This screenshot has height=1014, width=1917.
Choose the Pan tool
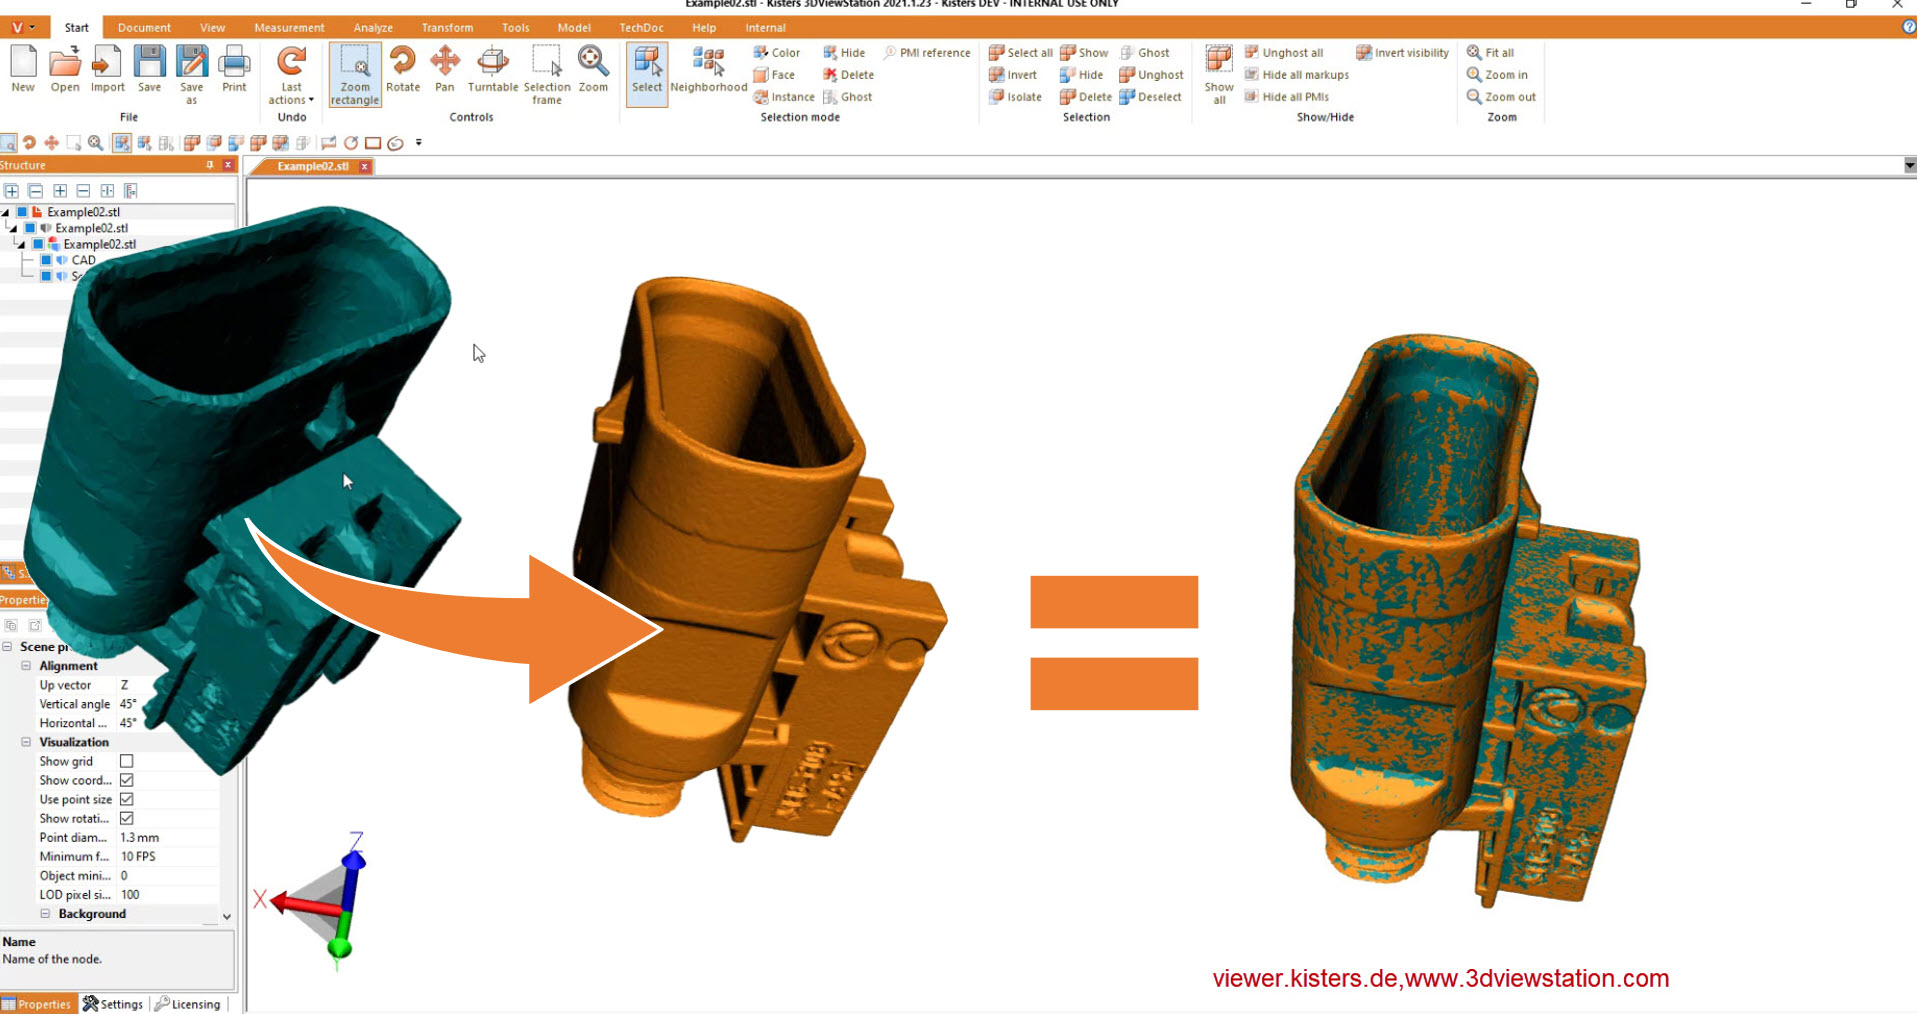pyautogui.click(x=445, y=70)
